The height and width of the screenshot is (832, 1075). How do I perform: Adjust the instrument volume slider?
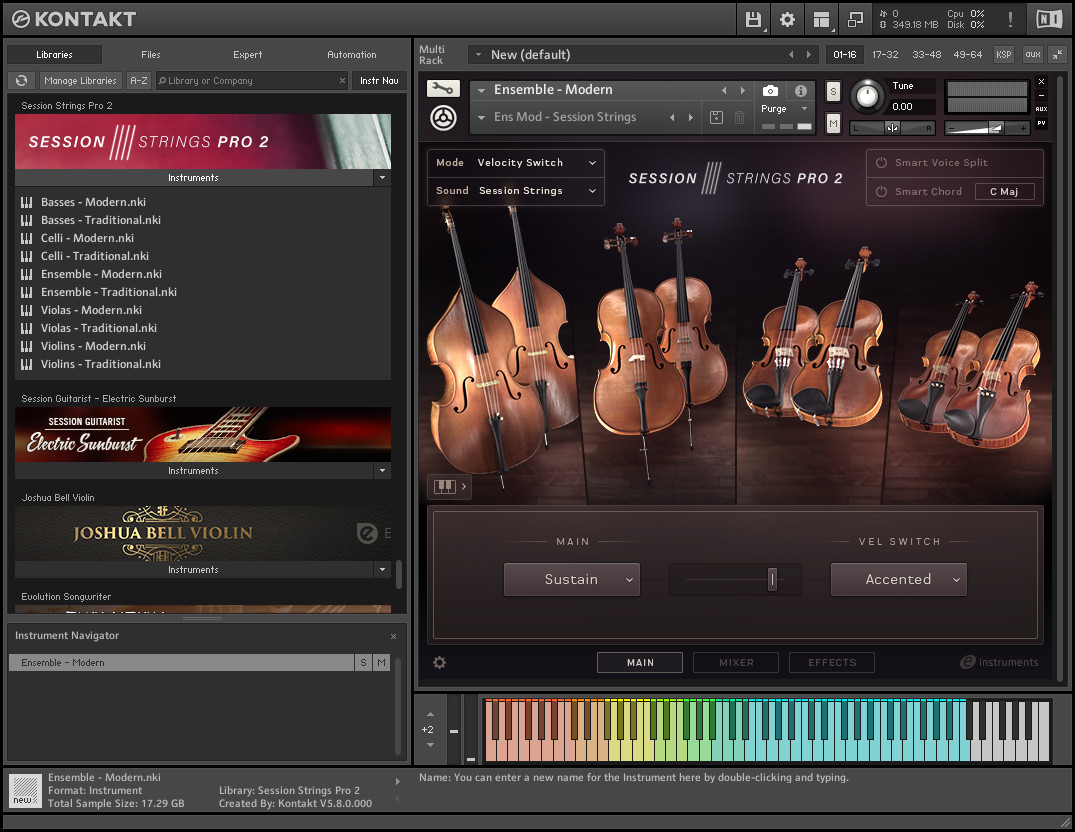click(x=987, y=128)
